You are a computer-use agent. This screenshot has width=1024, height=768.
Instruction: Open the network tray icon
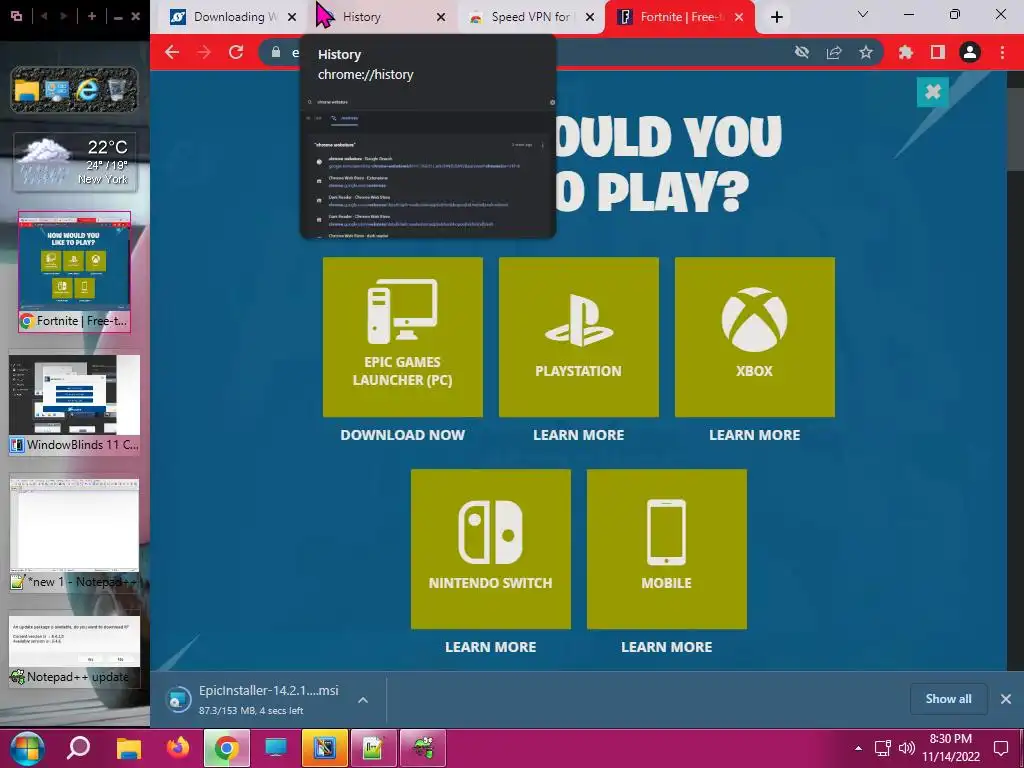(x=882, y=748)
